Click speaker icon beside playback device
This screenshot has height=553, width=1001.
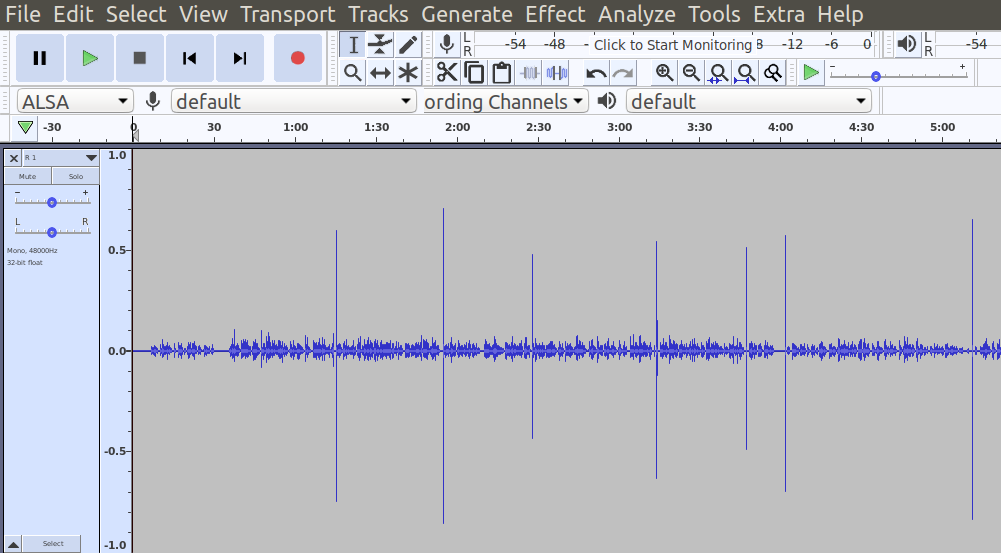(x=607, y=101)
